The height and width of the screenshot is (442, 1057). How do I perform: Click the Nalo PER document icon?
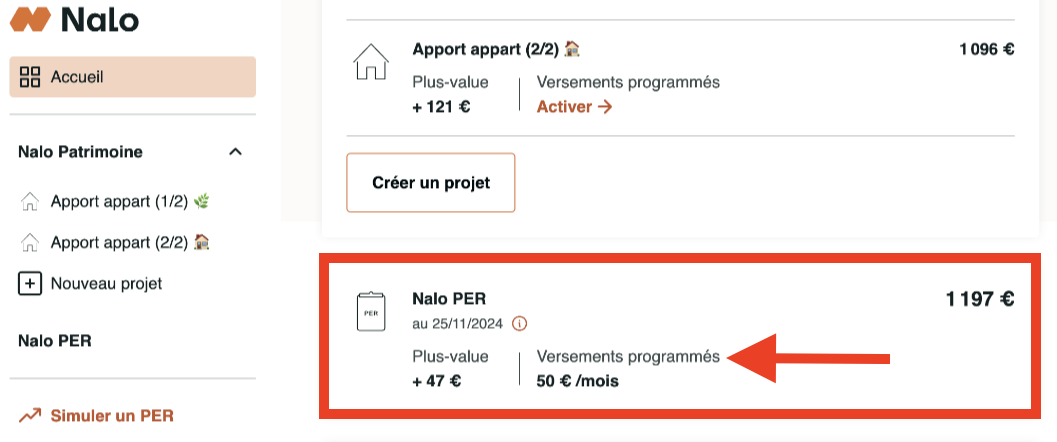pos(371,312)
